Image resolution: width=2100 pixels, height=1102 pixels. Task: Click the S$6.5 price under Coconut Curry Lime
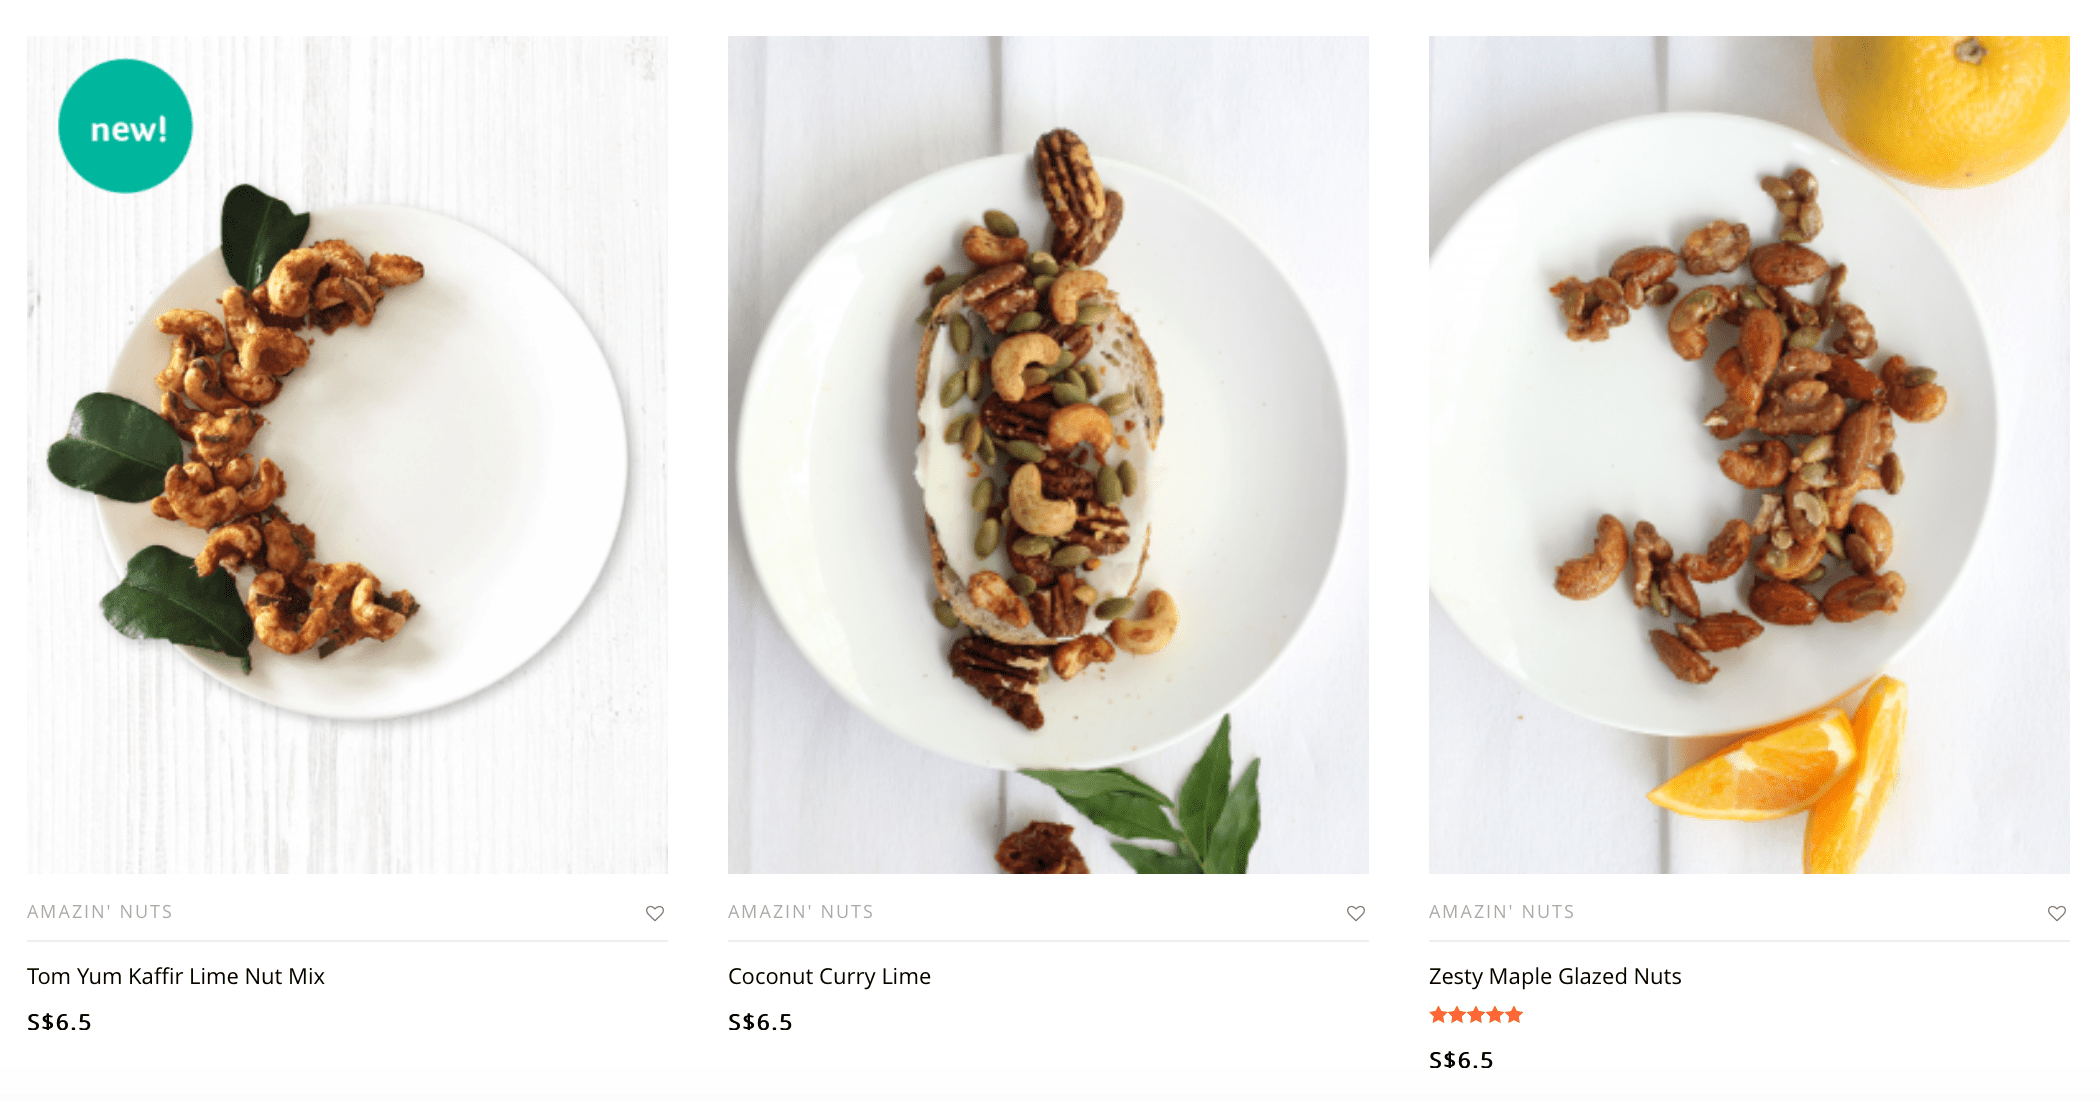click(x=760, y=1022)
